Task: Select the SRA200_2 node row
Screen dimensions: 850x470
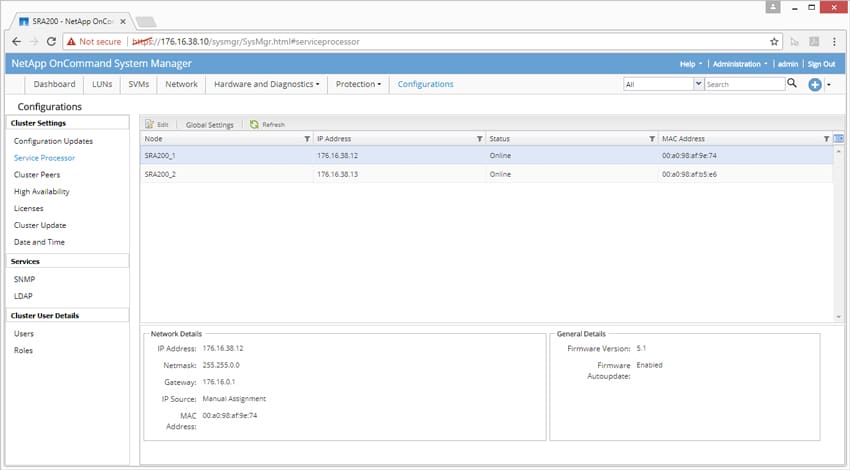Action: (x=486, y=174)
